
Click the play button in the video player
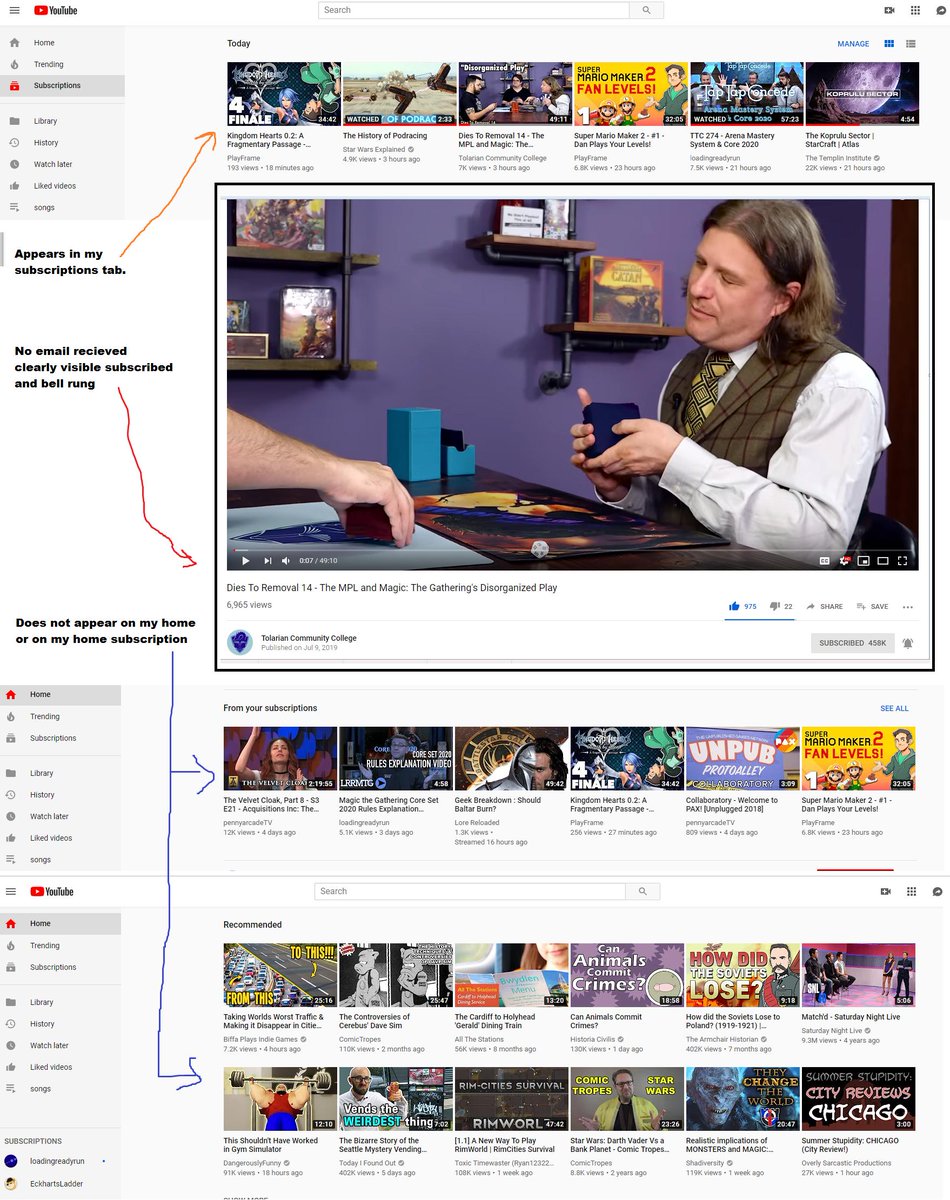point(246,561)
